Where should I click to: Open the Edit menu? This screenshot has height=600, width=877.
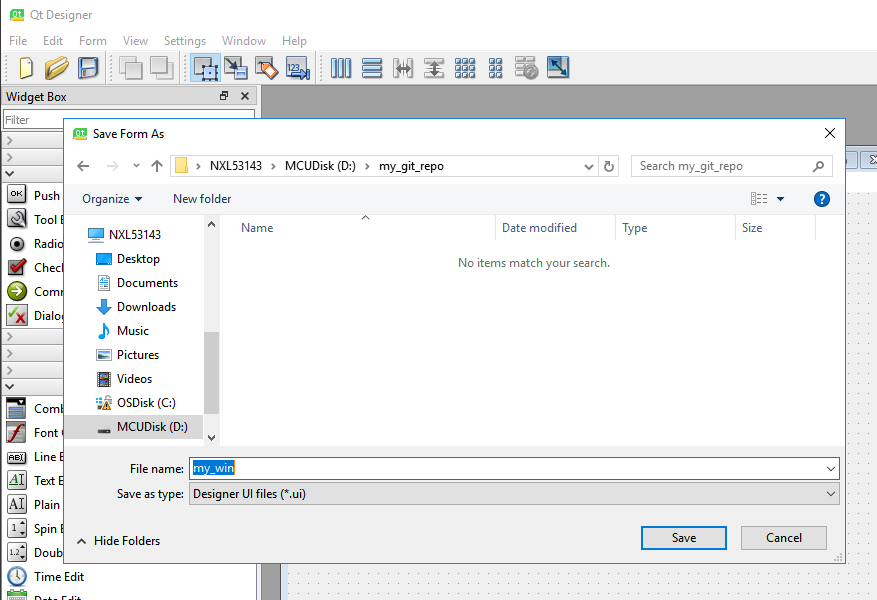click(x=53, y=41)
